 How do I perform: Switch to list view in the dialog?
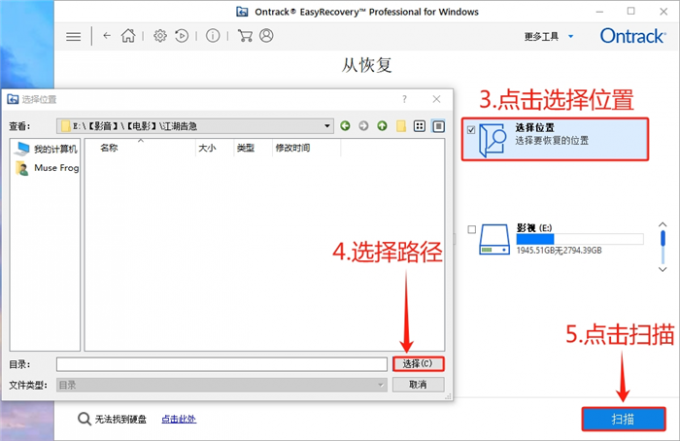[419, 126]
